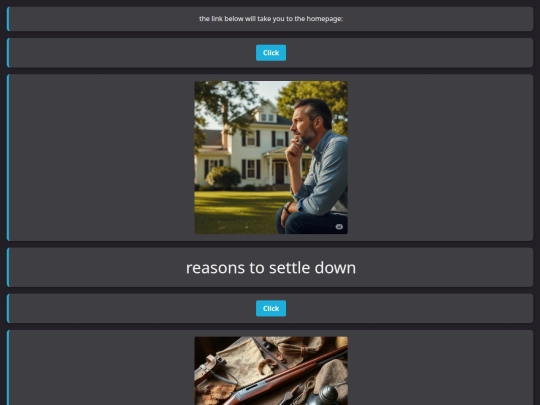Click the green lawn in the house photo
540x405 pixels.
pyautogui.click(x=238, y=210)
